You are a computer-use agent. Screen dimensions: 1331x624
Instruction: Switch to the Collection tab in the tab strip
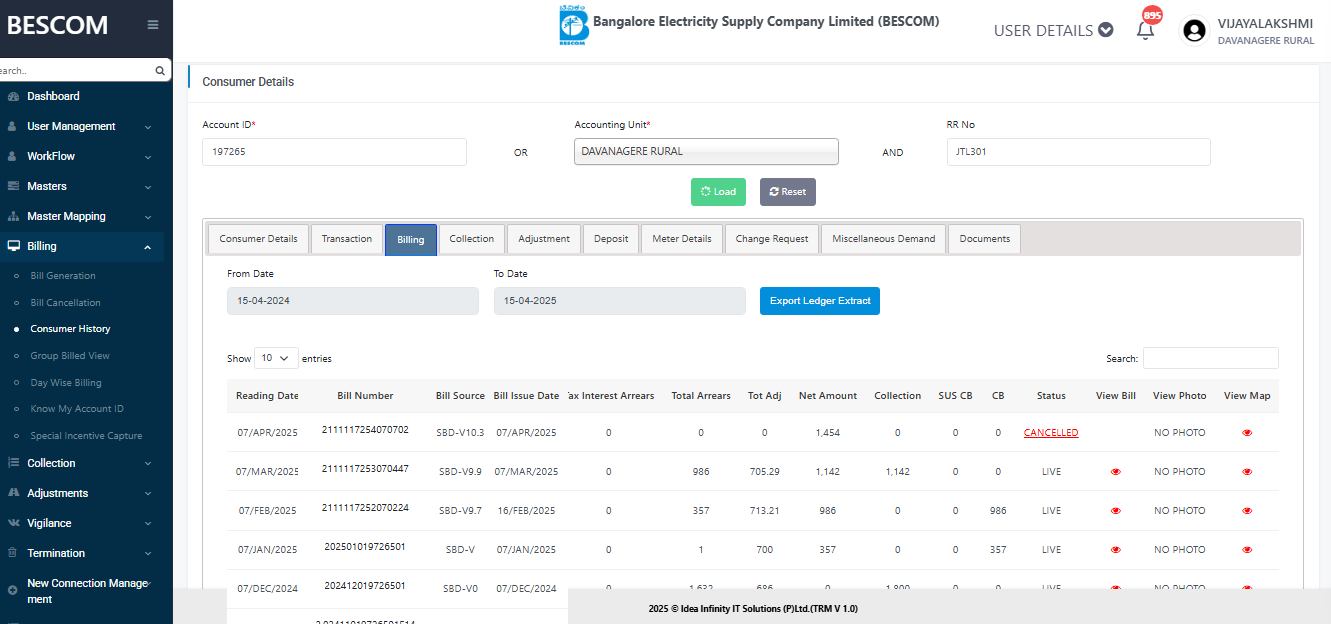coord(472,239)
